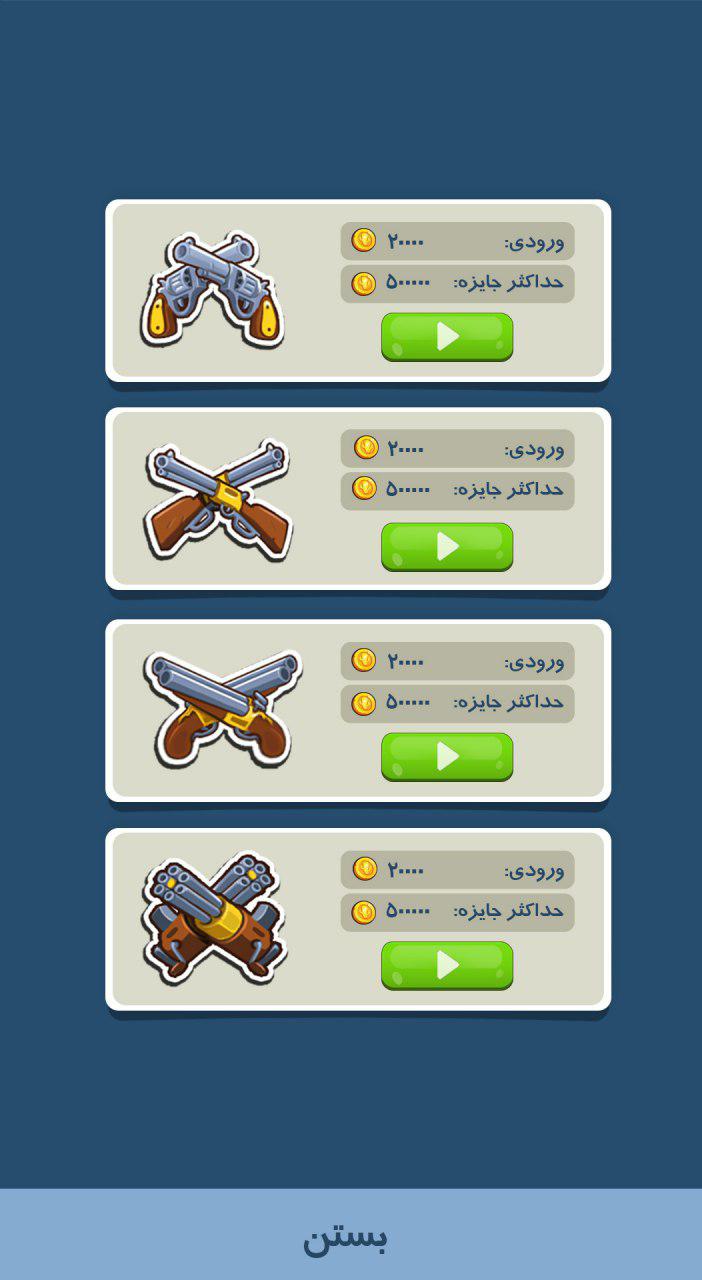This screenshot has width=702, height=1280.
Task: Click the entry fee coin in revolvers card
Action: pyautogui.click(x=364, y=240)
